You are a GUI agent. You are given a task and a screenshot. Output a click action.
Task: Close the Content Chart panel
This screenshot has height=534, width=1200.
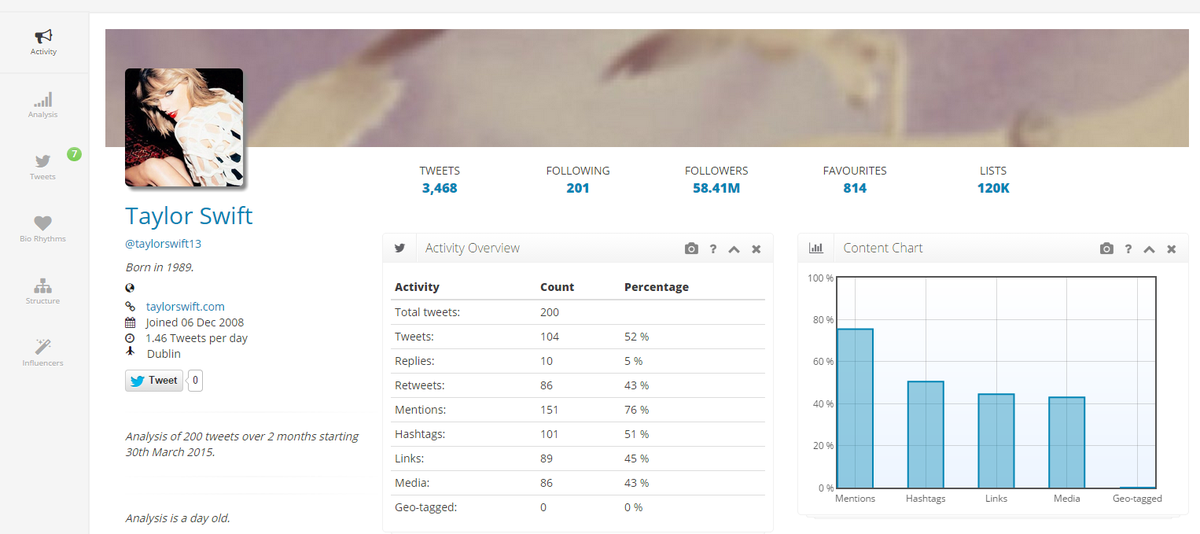click(1171, 249)
